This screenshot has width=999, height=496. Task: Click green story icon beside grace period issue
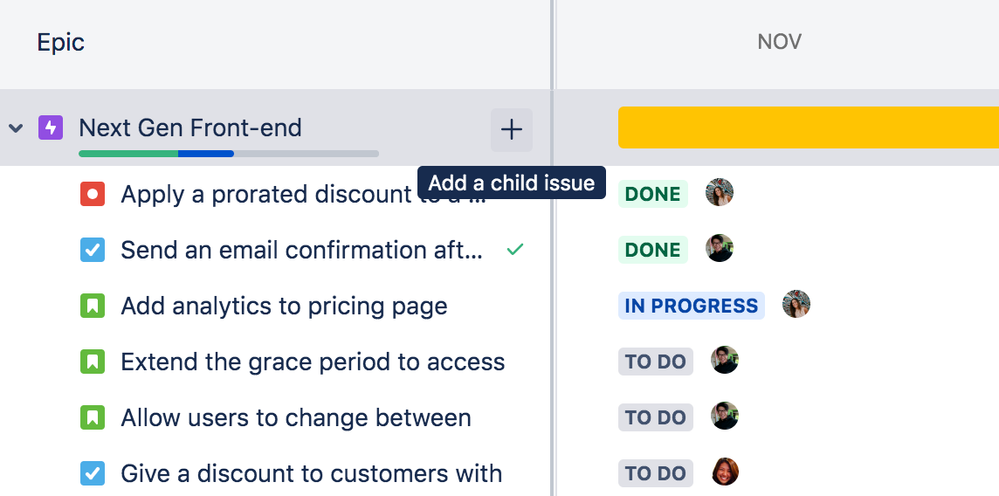pos(92,361)
